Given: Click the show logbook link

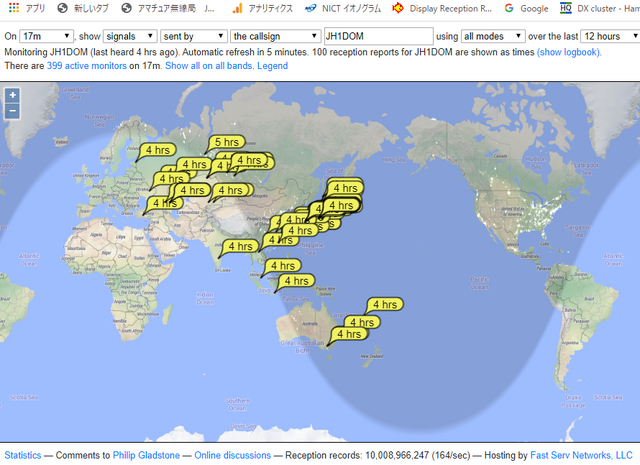Looking at the screenshot, I should pyautogui.click(x=569, y=52).
